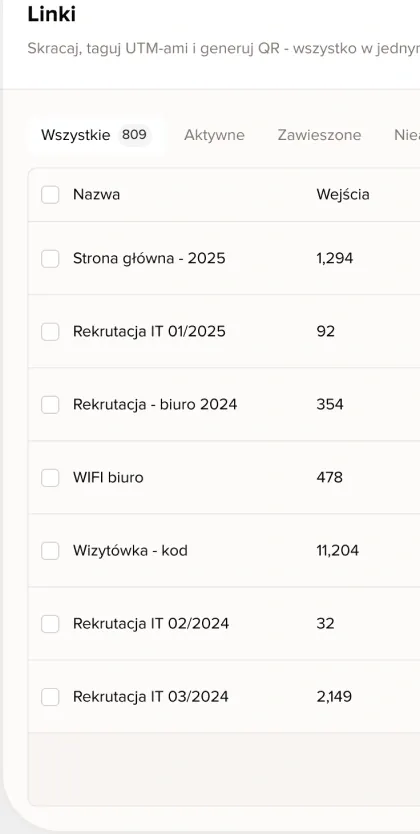
Task: Open the Strona główna - 2025 link
Action: [x=149, y=258]
